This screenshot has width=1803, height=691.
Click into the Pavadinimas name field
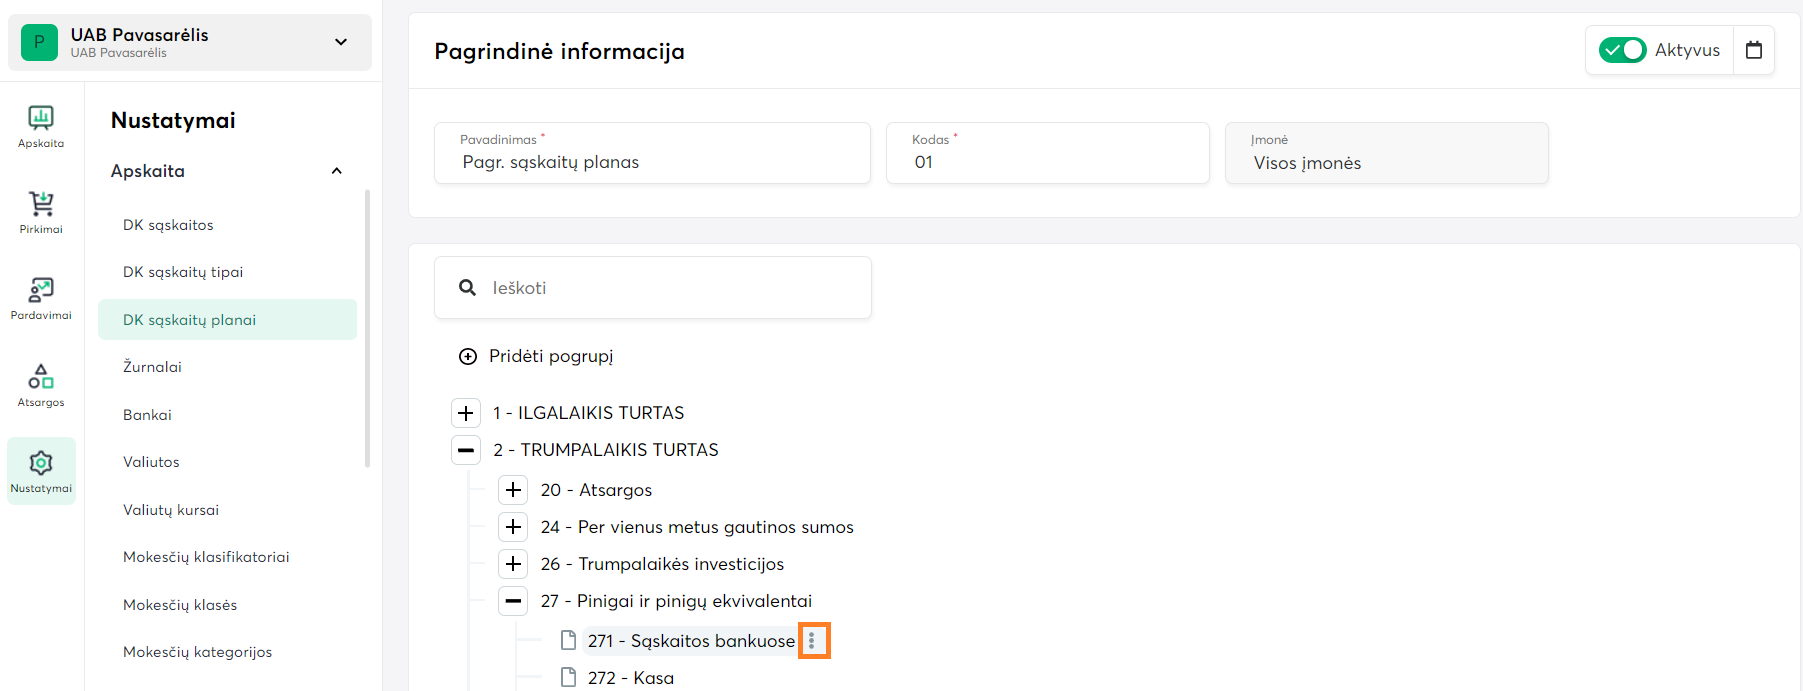(x=650, y=162)
